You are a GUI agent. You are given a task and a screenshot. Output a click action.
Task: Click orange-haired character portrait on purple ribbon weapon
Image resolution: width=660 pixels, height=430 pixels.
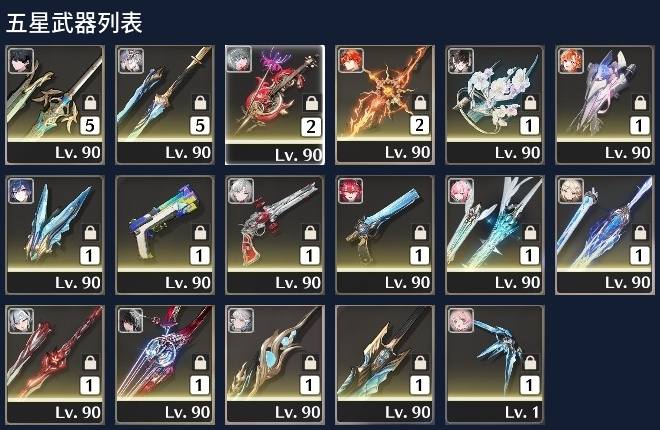[571, 61]
